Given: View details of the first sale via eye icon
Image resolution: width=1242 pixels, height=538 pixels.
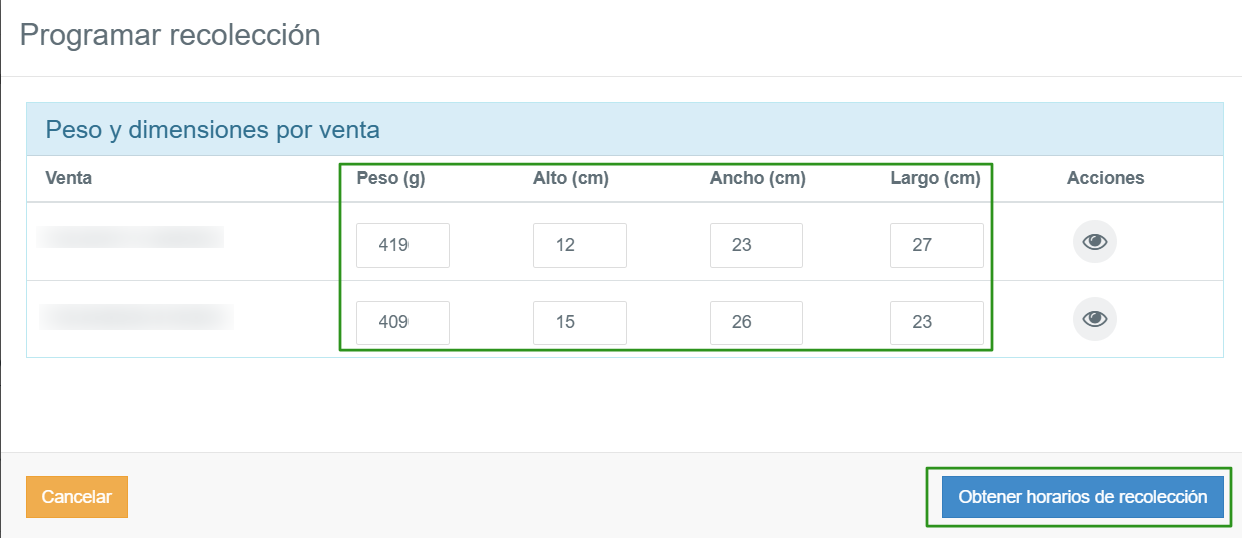Looking at the screenshot, I should (1095, 241).
